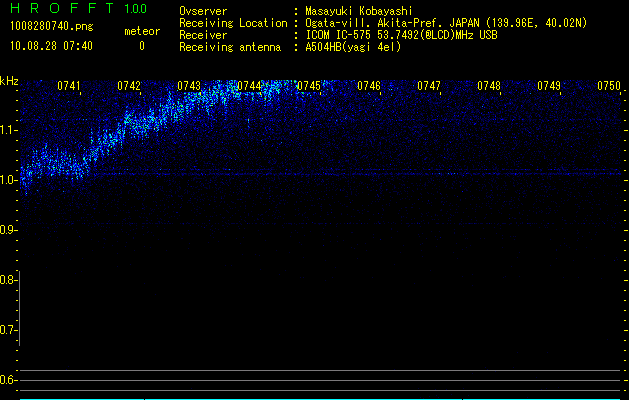Click the Ovserver field label
This screenshot has width=629, height=400.
tap(203, 11)
